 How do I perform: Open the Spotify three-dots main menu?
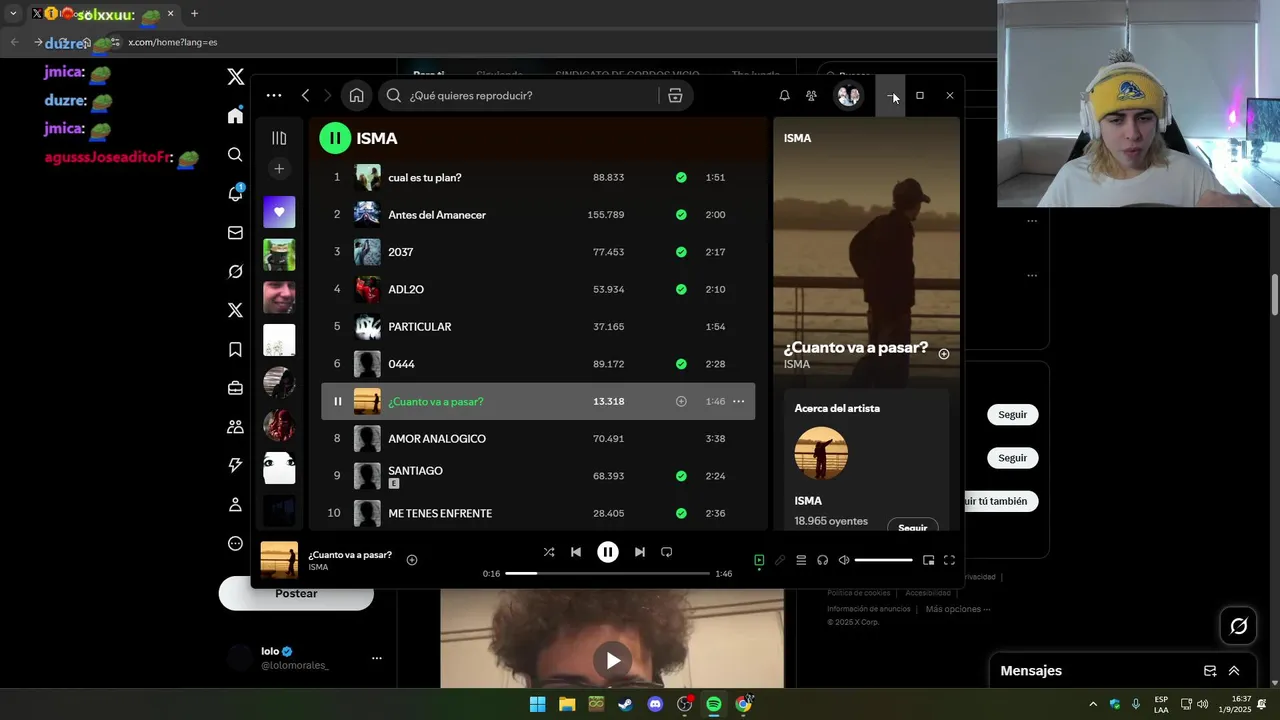coord(274,96)
